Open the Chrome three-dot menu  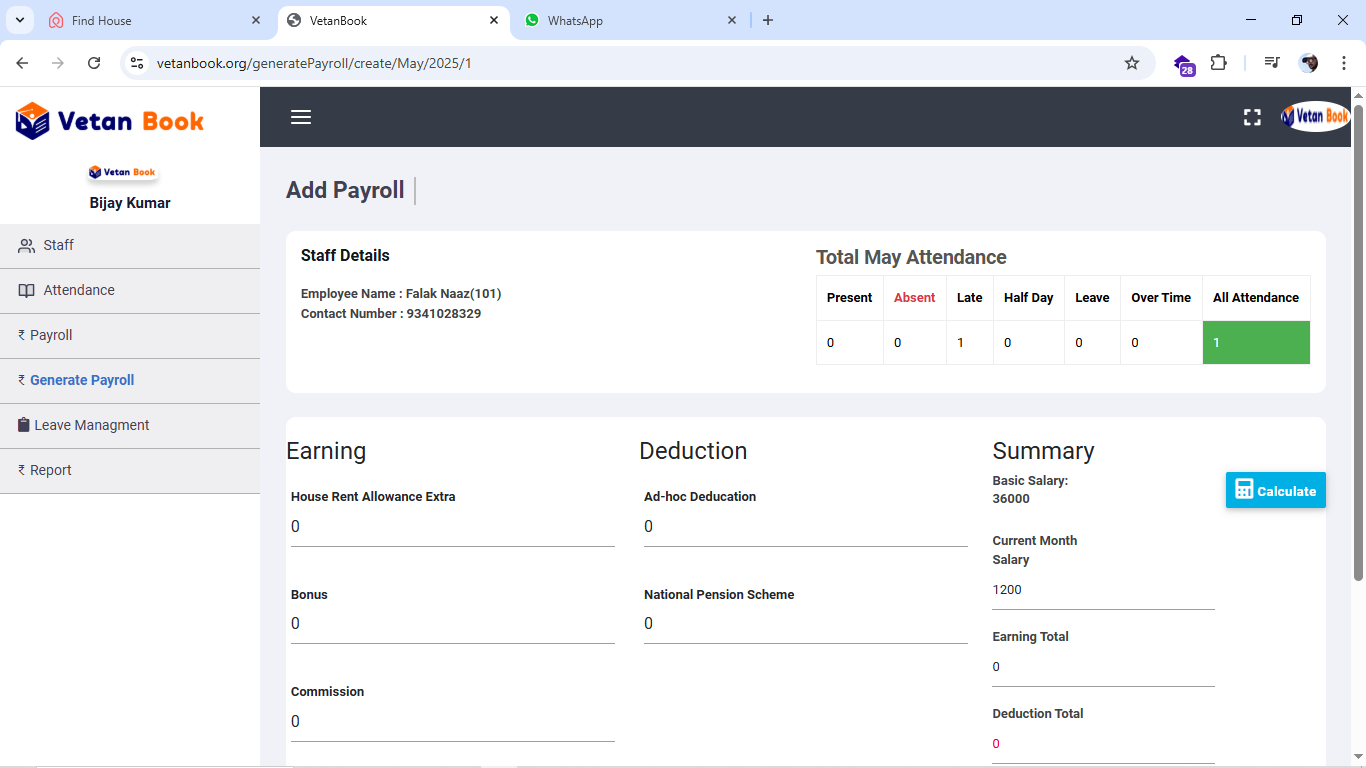1344,63
